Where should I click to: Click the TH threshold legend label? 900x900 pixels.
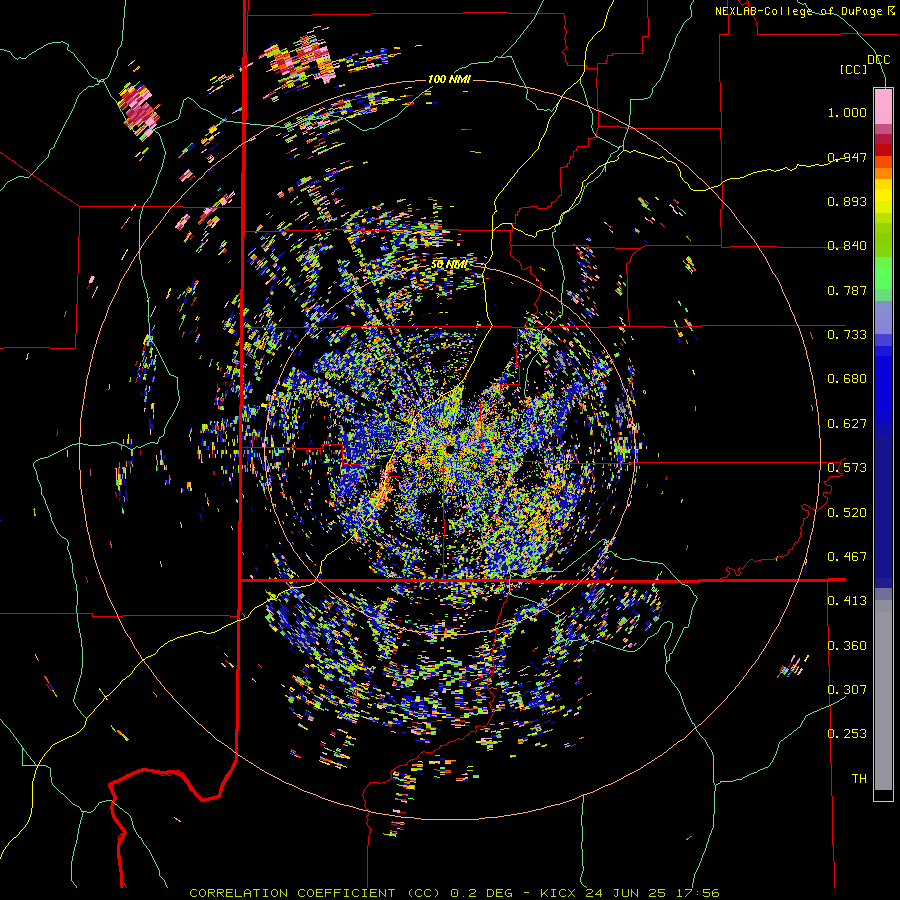pyautogui.click(x=859, y=779)
